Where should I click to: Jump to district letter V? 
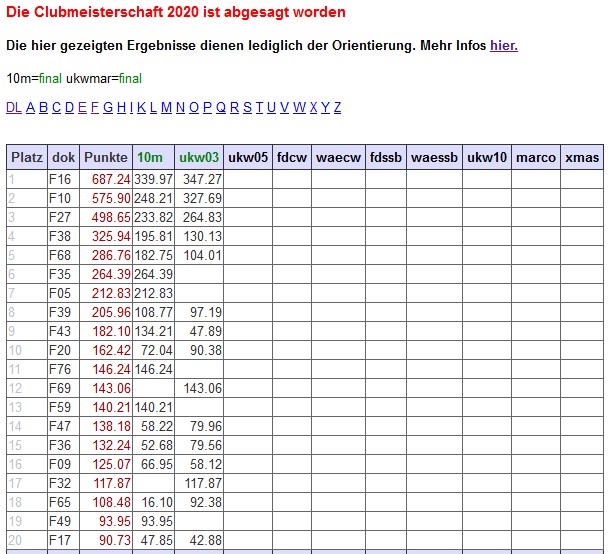coord(284,107)
